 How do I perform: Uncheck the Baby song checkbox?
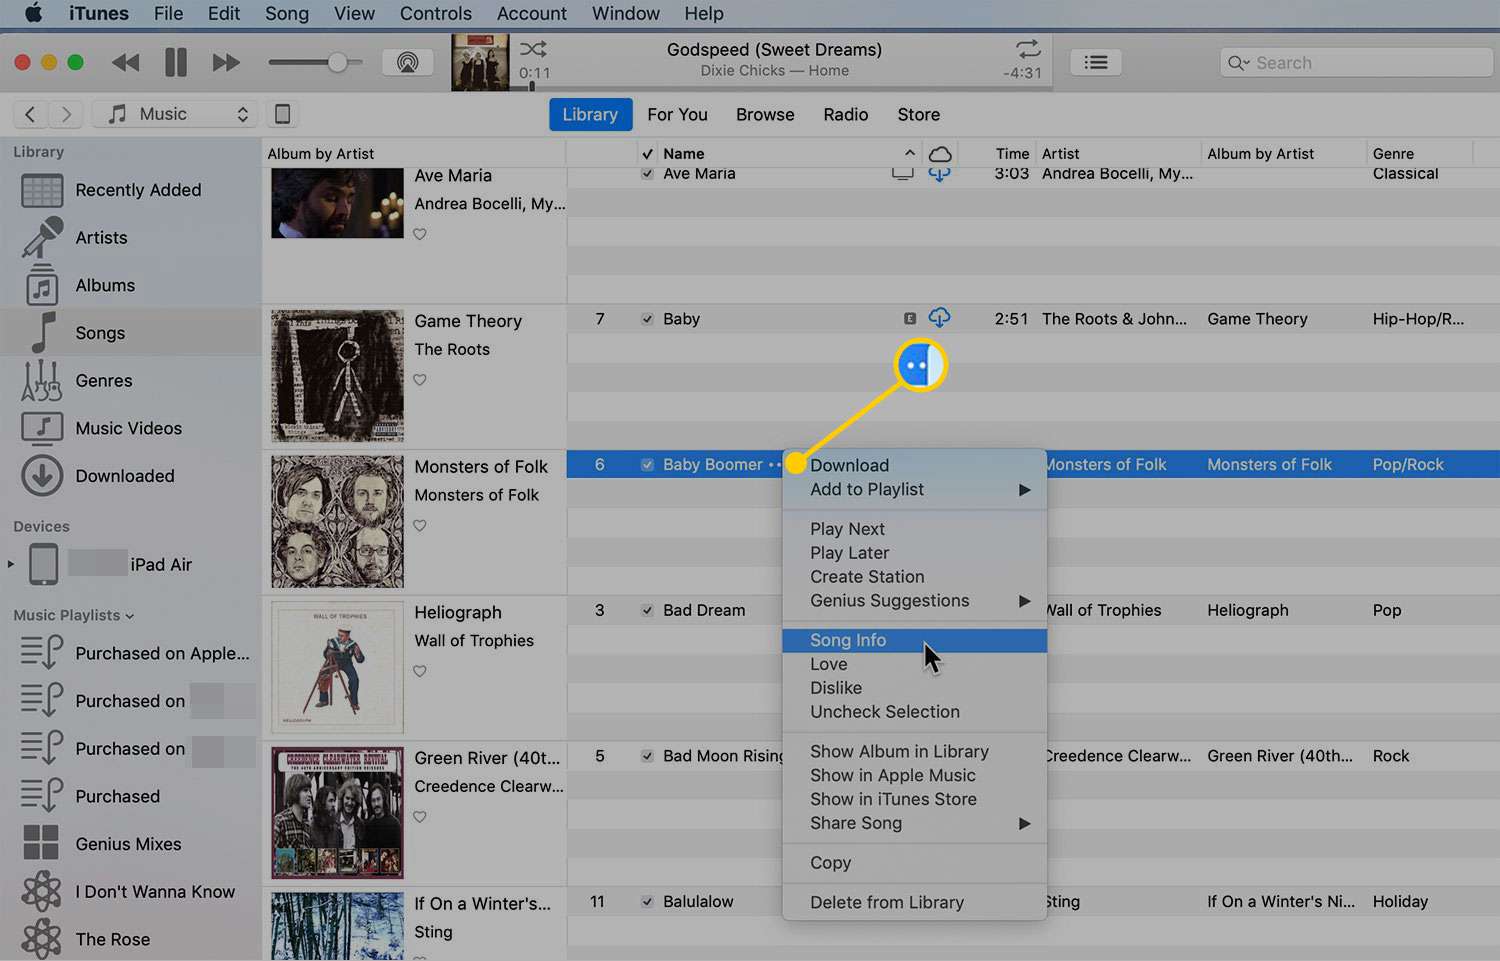pos(647,319)
